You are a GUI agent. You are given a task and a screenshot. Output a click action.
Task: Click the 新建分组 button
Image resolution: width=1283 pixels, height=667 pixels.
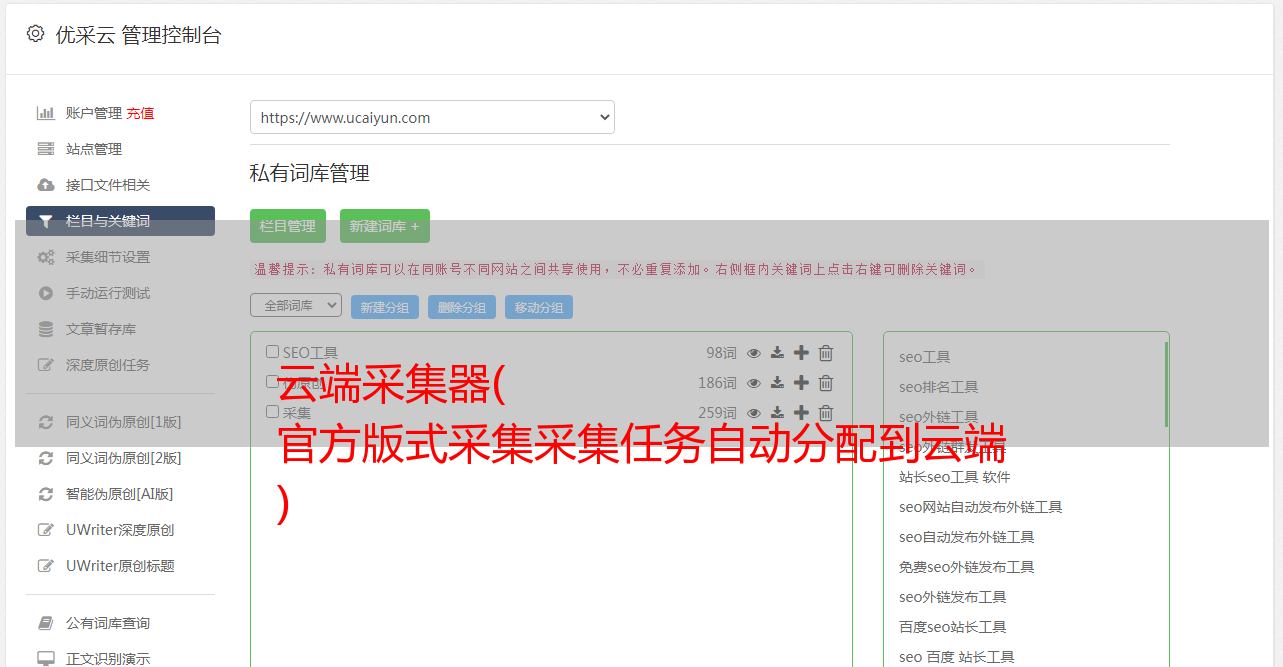[385, 307]
